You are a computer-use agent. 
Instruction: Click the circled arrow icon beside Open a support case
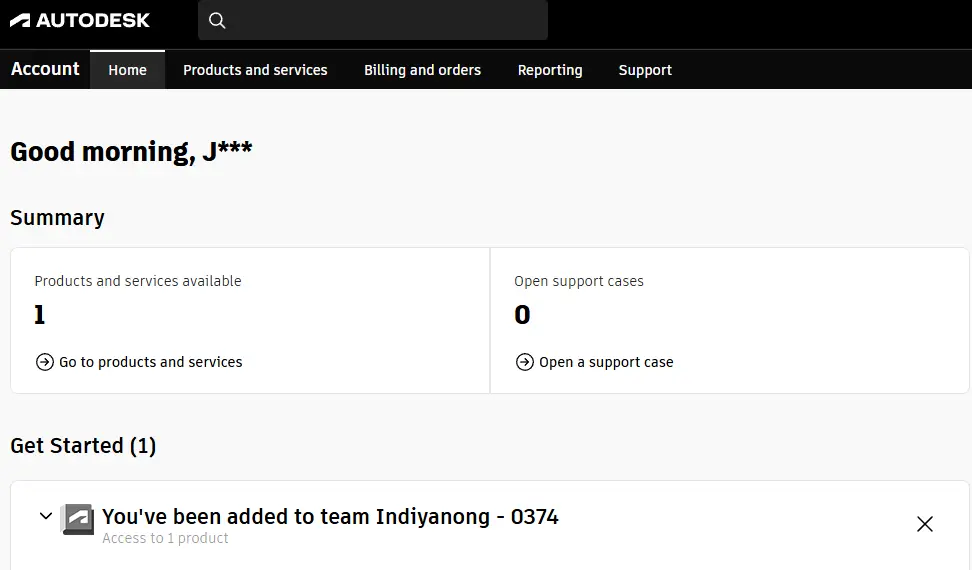[524, 362]
